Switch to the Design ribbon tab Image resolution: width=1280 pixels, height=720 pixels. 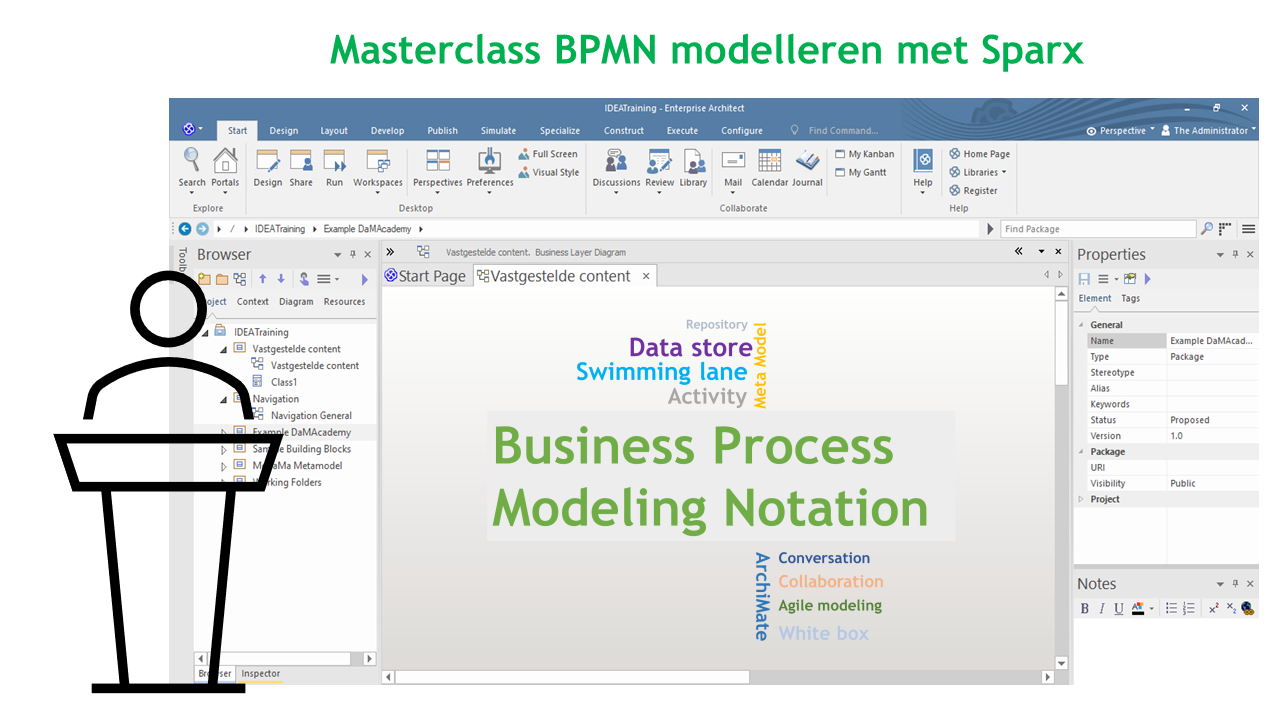pyautogui.click(x=284, y=130)
